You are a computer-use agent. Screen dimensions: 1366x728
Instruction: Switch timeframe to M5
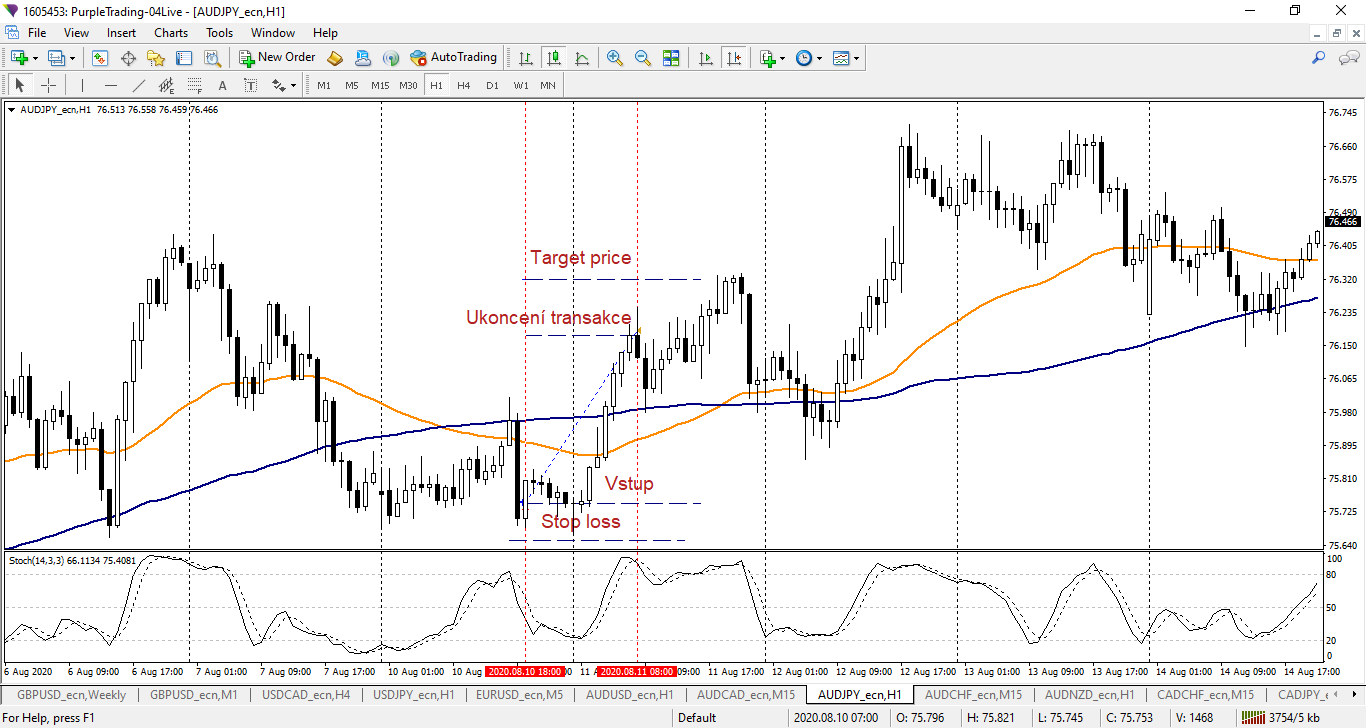(x=352, y=85)
